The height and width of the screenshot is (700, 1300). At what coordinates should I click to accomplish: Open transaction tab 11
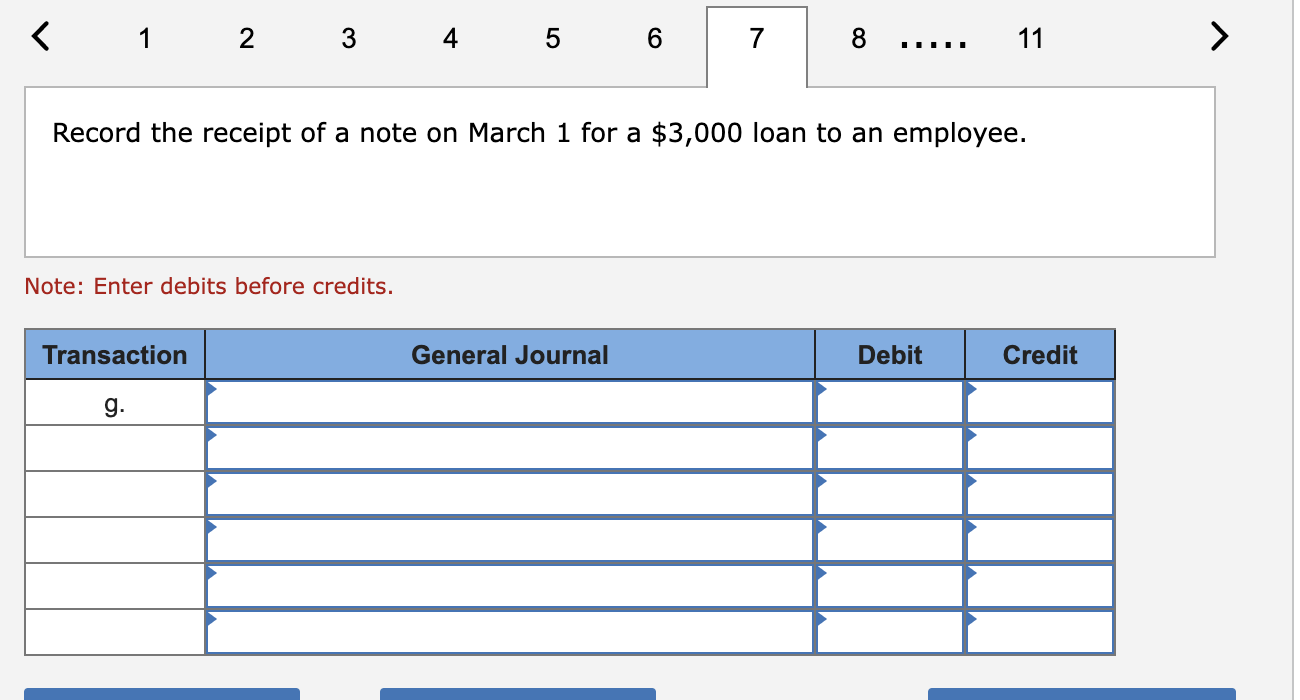click(x=1031, y=39)
